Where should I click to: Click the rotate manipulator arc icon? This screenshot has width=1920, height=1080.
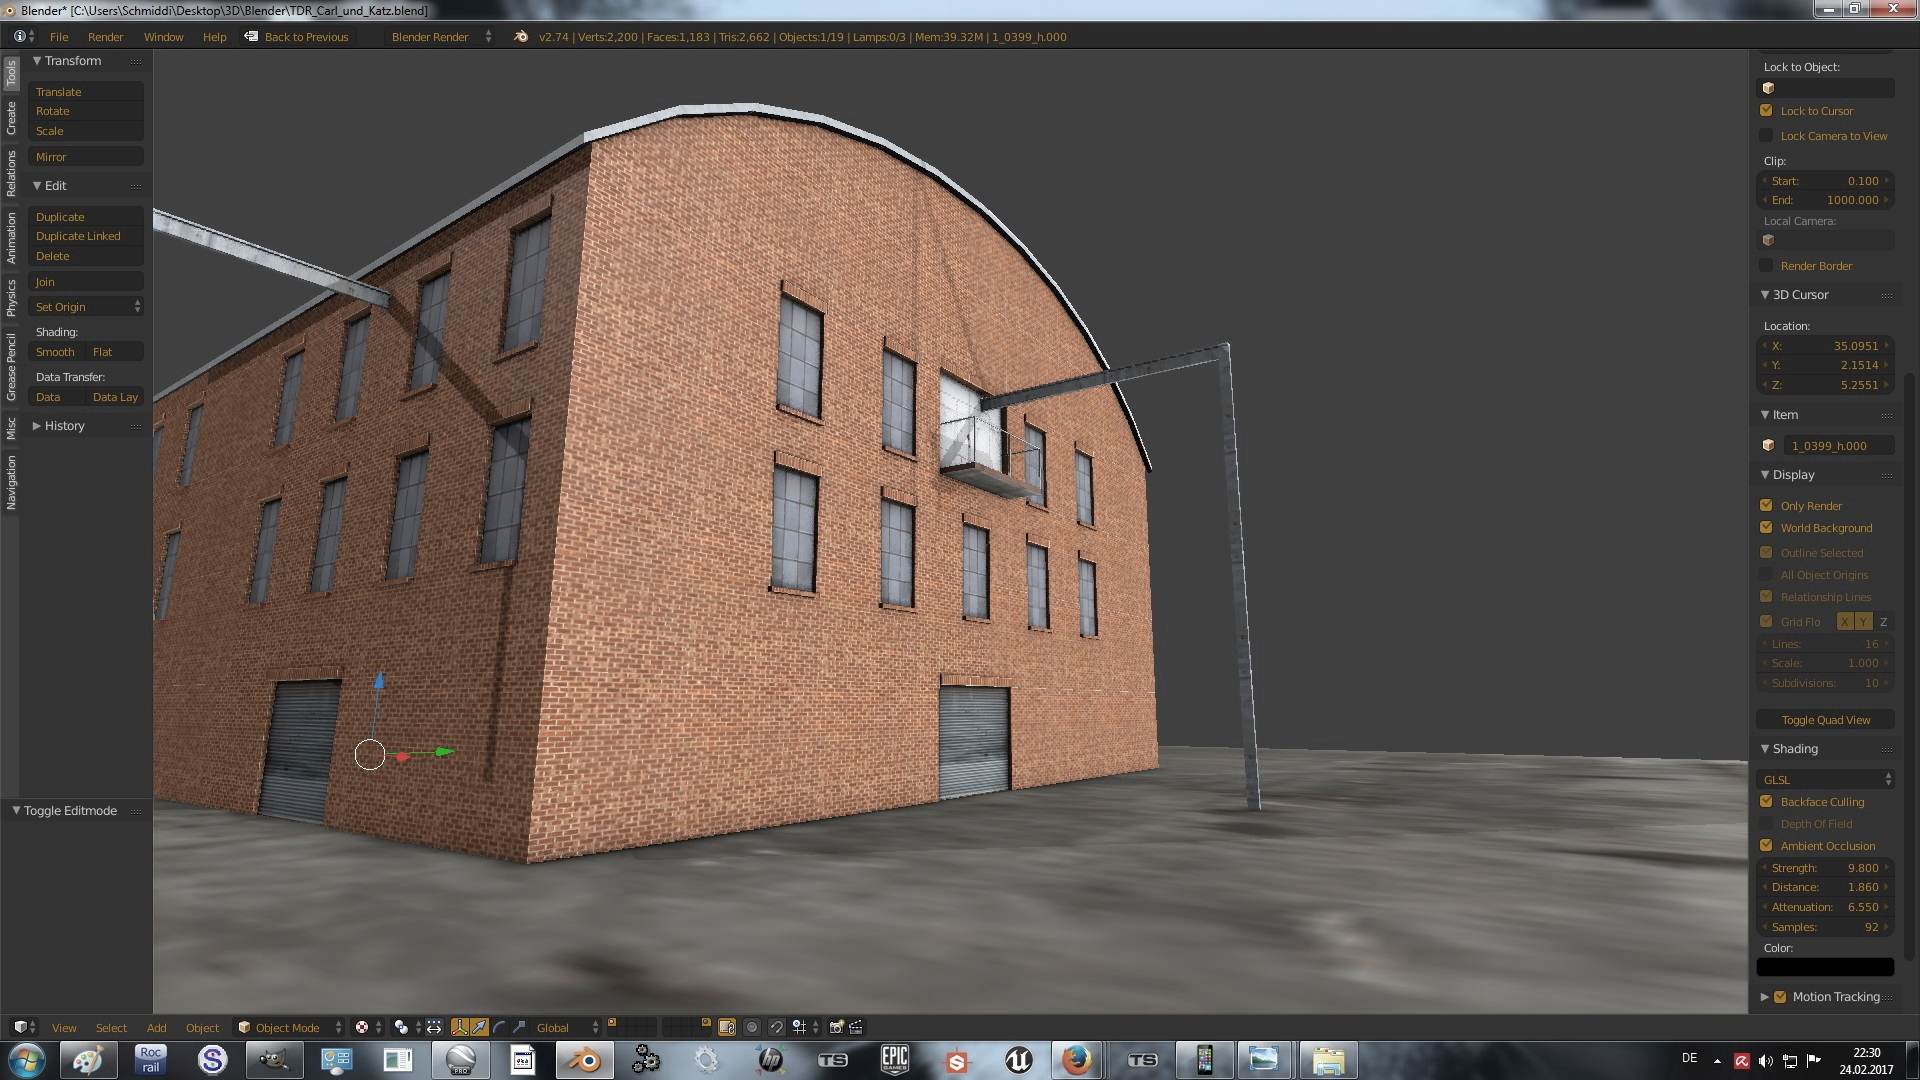(x=499, y=1027)
